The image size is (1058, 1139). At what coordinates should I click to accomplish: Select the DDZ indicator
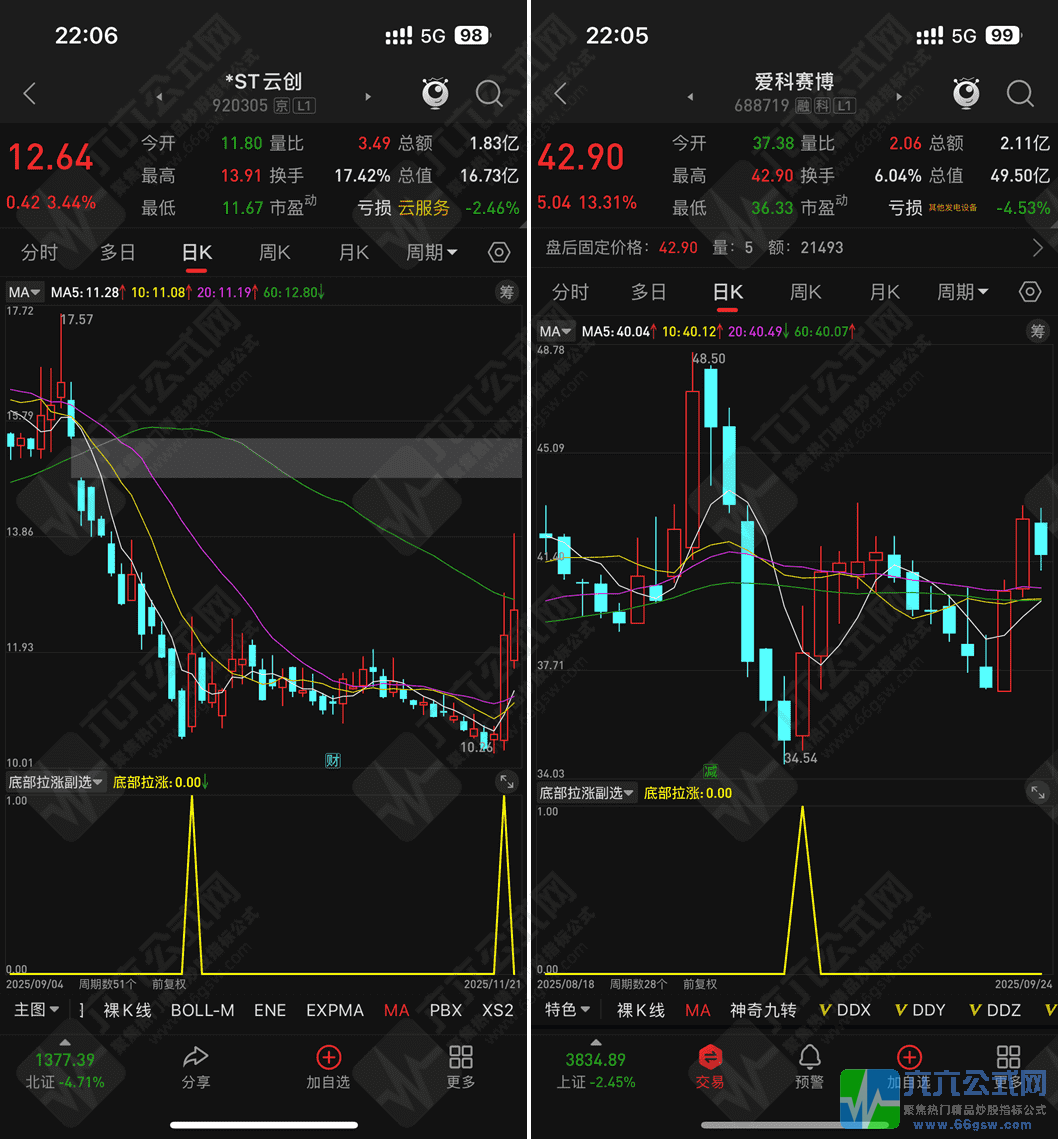[996, 1010]
